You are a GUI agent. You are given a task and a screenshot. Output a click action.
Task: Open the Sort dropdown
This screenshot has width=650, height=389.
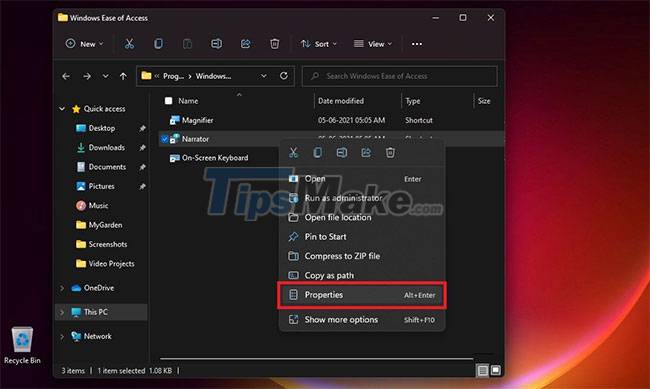tap(319, 44)
